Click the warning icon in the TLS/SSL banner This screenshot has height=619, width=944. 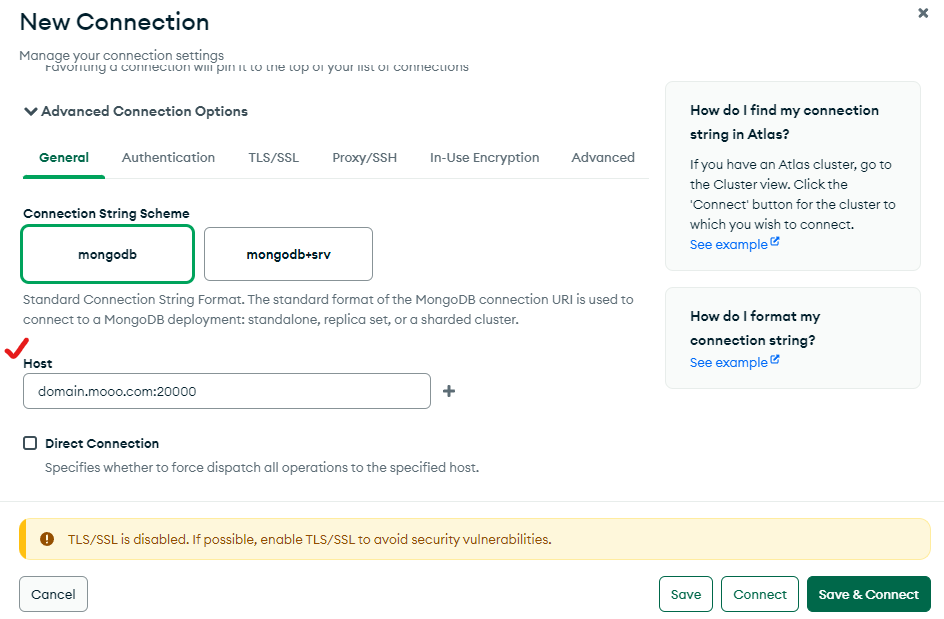47,539
